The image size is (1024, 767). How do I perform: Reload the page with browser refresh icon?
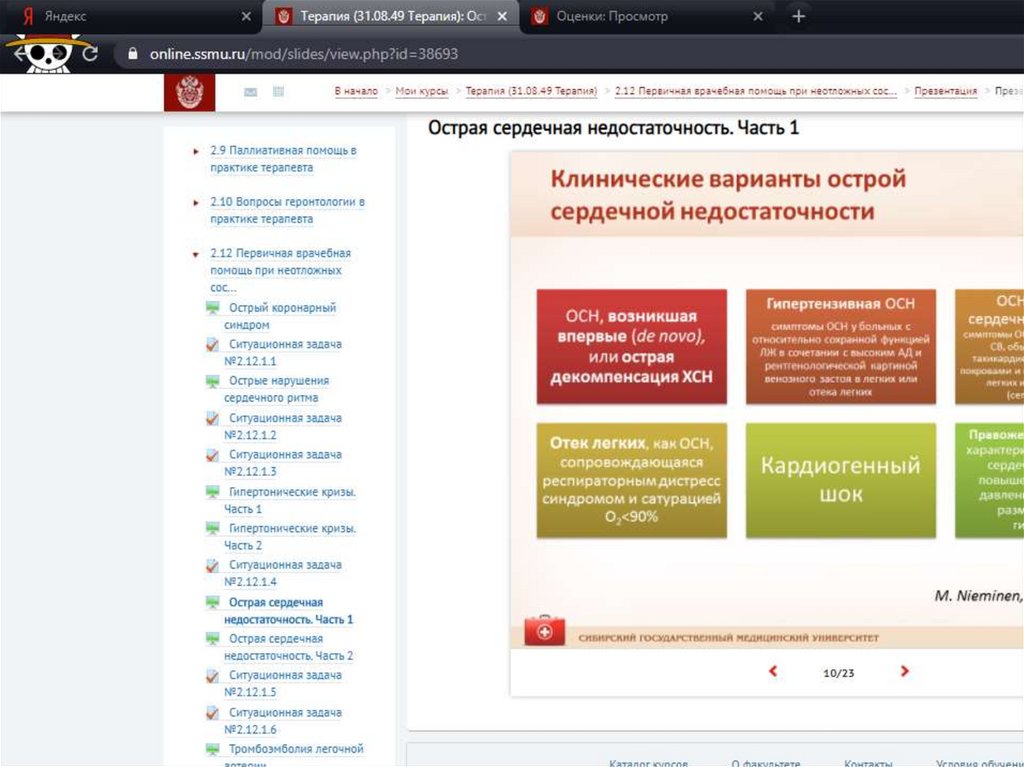click(90, 54)
